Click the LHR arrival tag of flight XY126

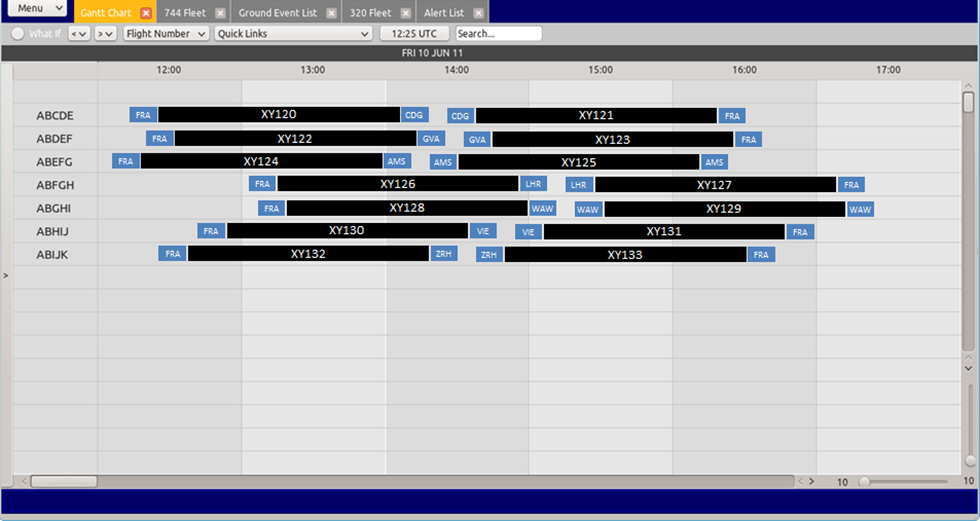(533, 184)
